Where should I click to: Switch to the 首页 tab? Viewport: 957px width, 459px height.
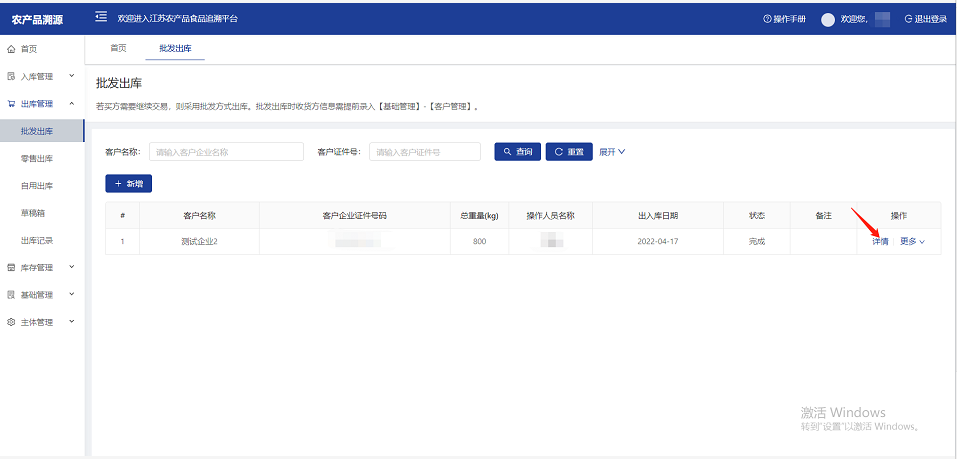tap(118, 48)
